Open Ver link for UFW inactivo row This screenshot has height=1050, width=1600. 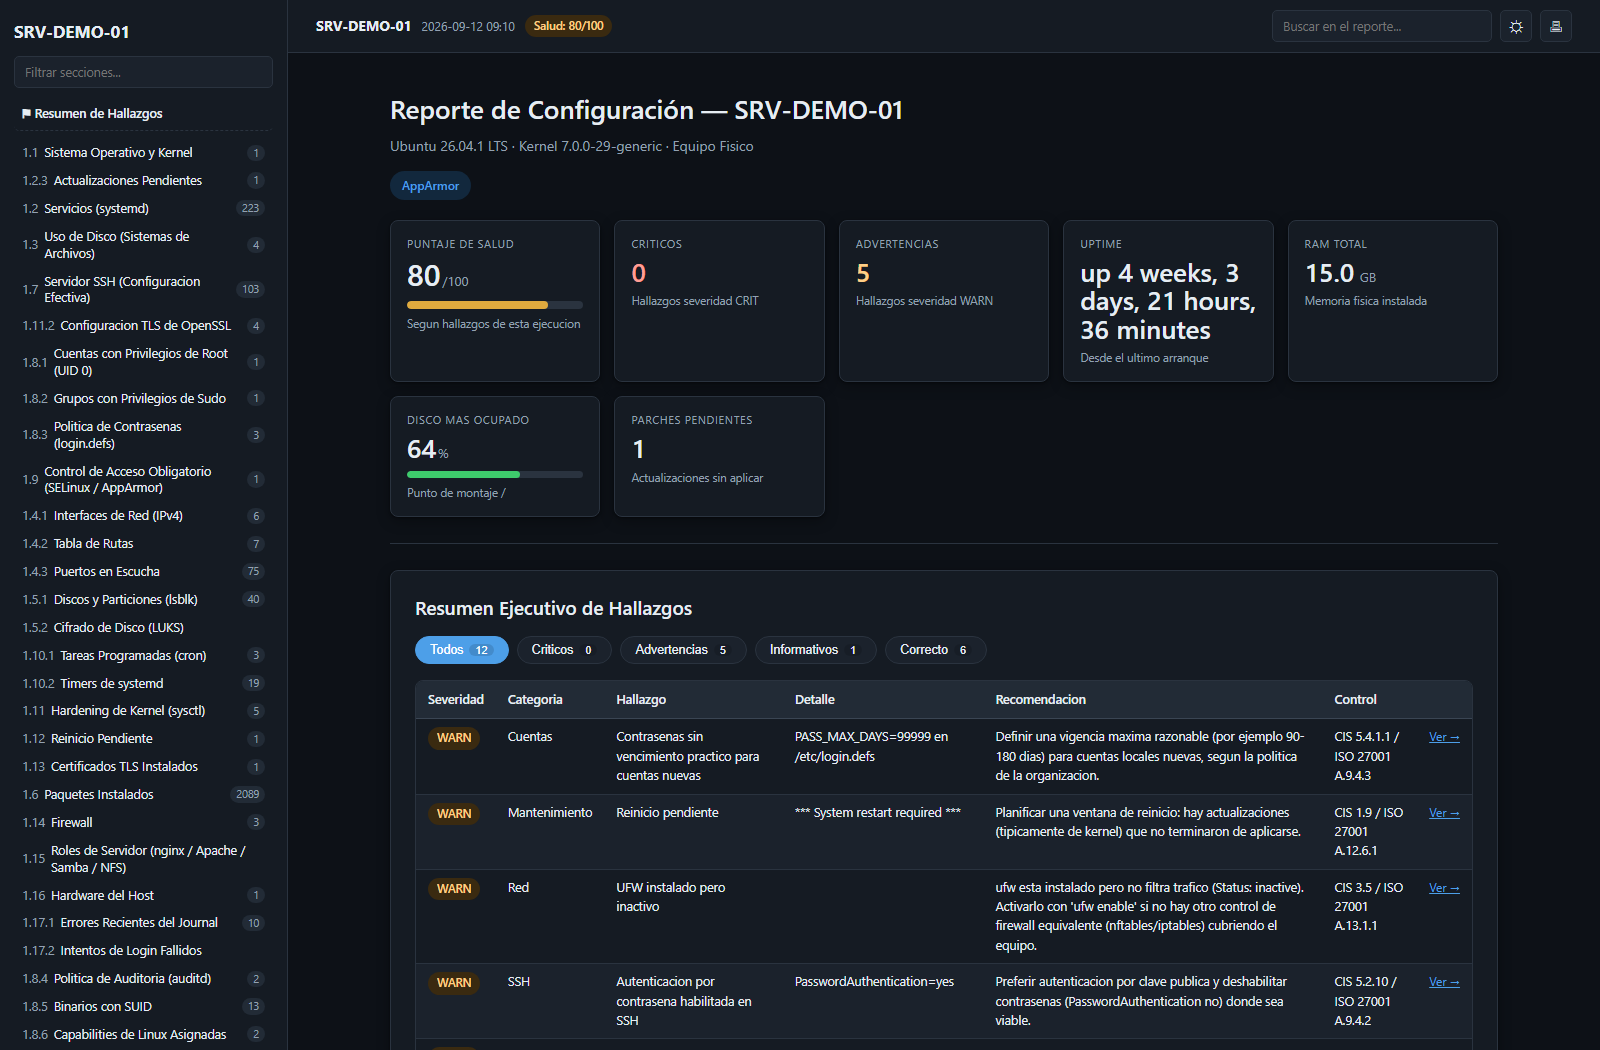coord(1444,888)
